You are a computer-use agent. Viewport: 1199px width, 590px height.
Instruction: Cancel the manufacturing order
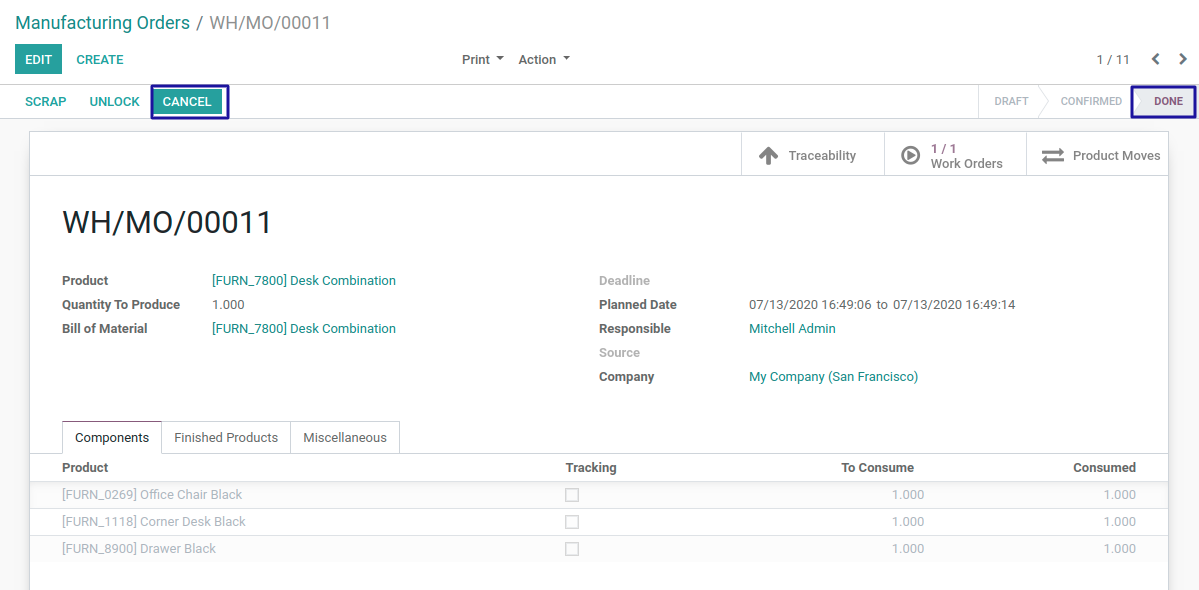(x=187, y=102)
